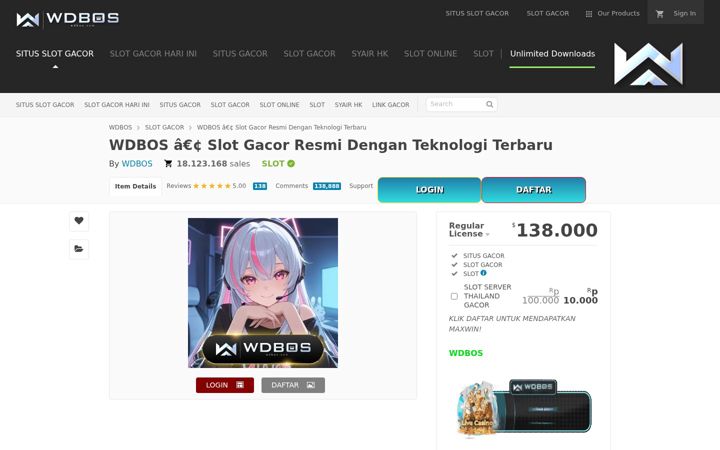Image resolution: width=720 pixels, height=450 pixels.
Task: Open the Reviews tab
Action: click(x=179, y=186)
